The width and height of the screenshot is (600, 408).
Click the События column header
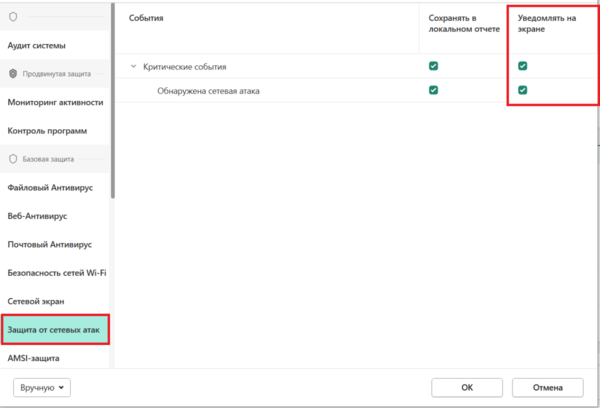pyautogui.click(x=146, y=18)
